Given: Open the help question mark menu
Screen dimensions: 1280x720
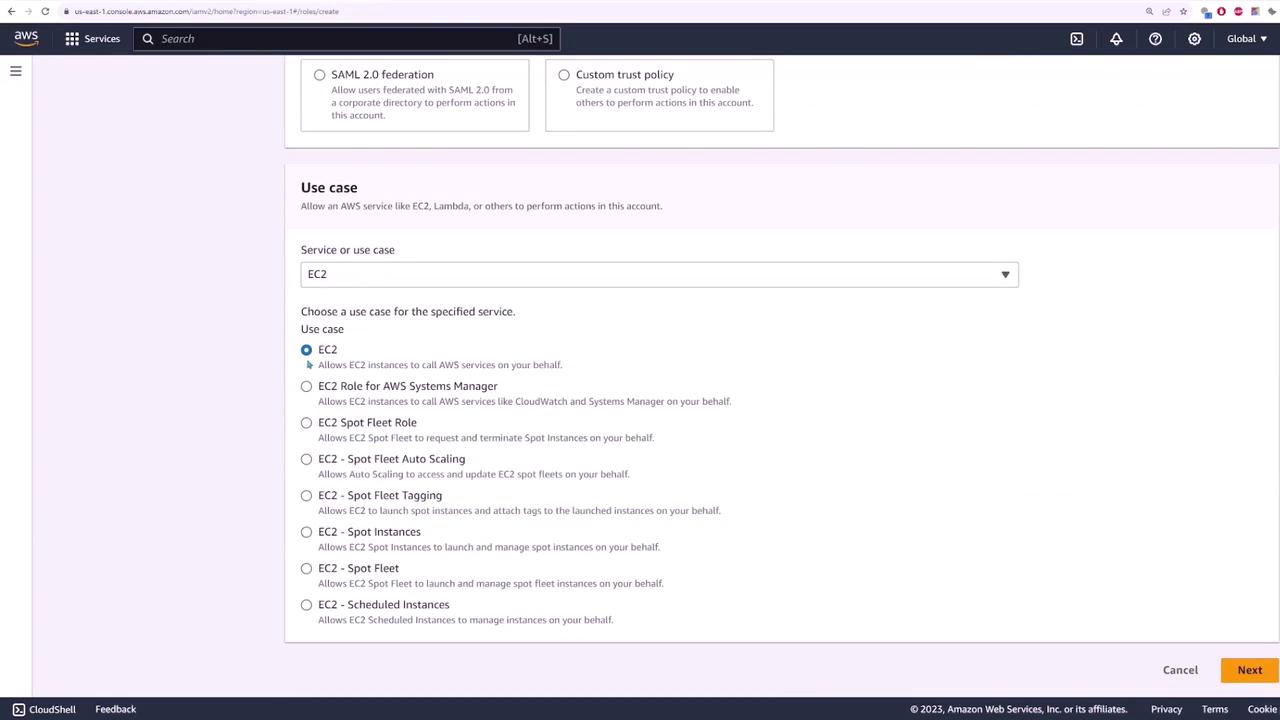Looking at the screenshot, I should pos(1155,39).
